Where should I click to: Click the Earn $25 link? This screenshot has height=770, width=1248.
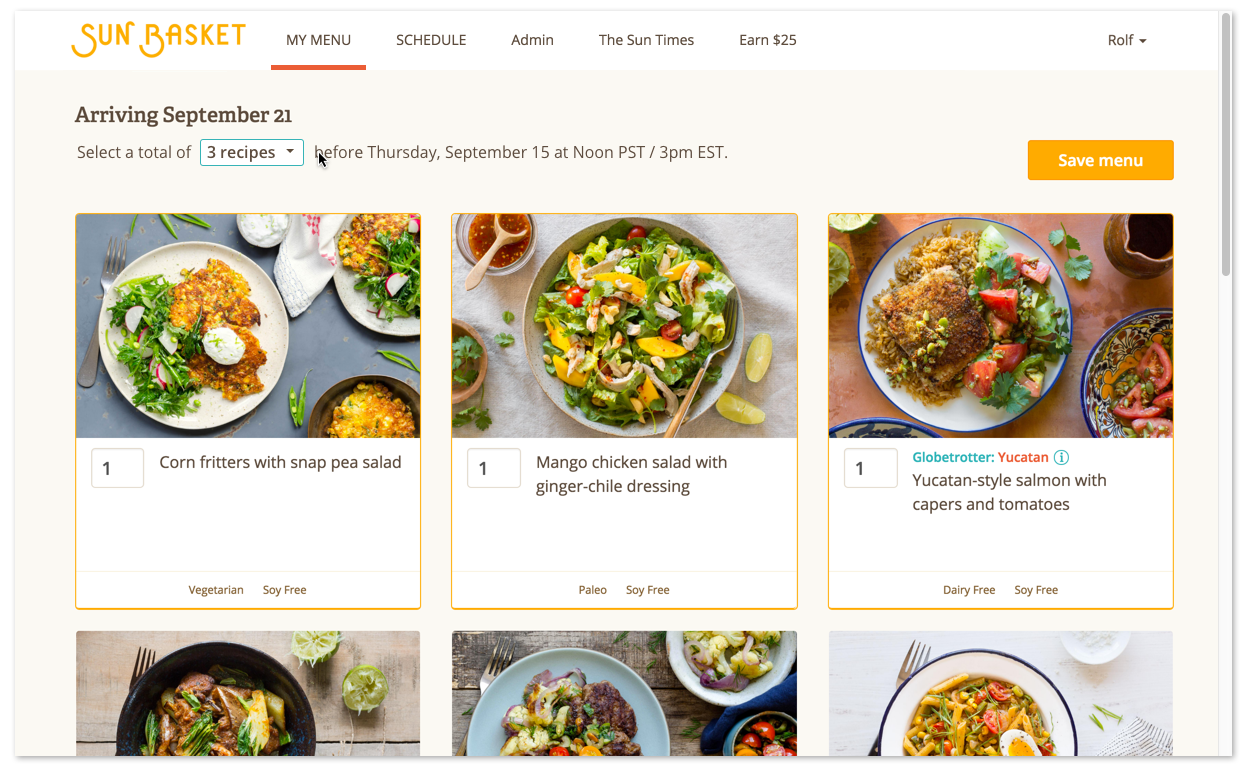pos(768,40)
